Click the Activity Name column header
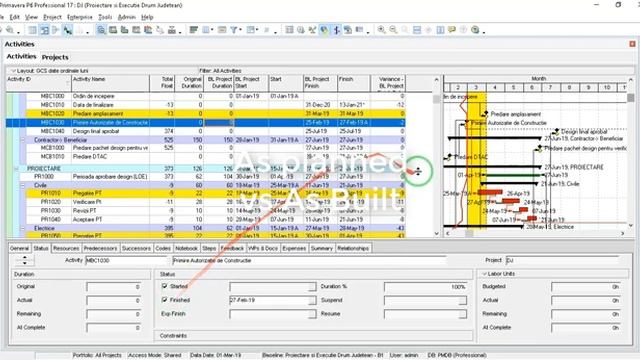Viewport: 640px width, 360px height. pyautogui.click(x=111, y=83)
